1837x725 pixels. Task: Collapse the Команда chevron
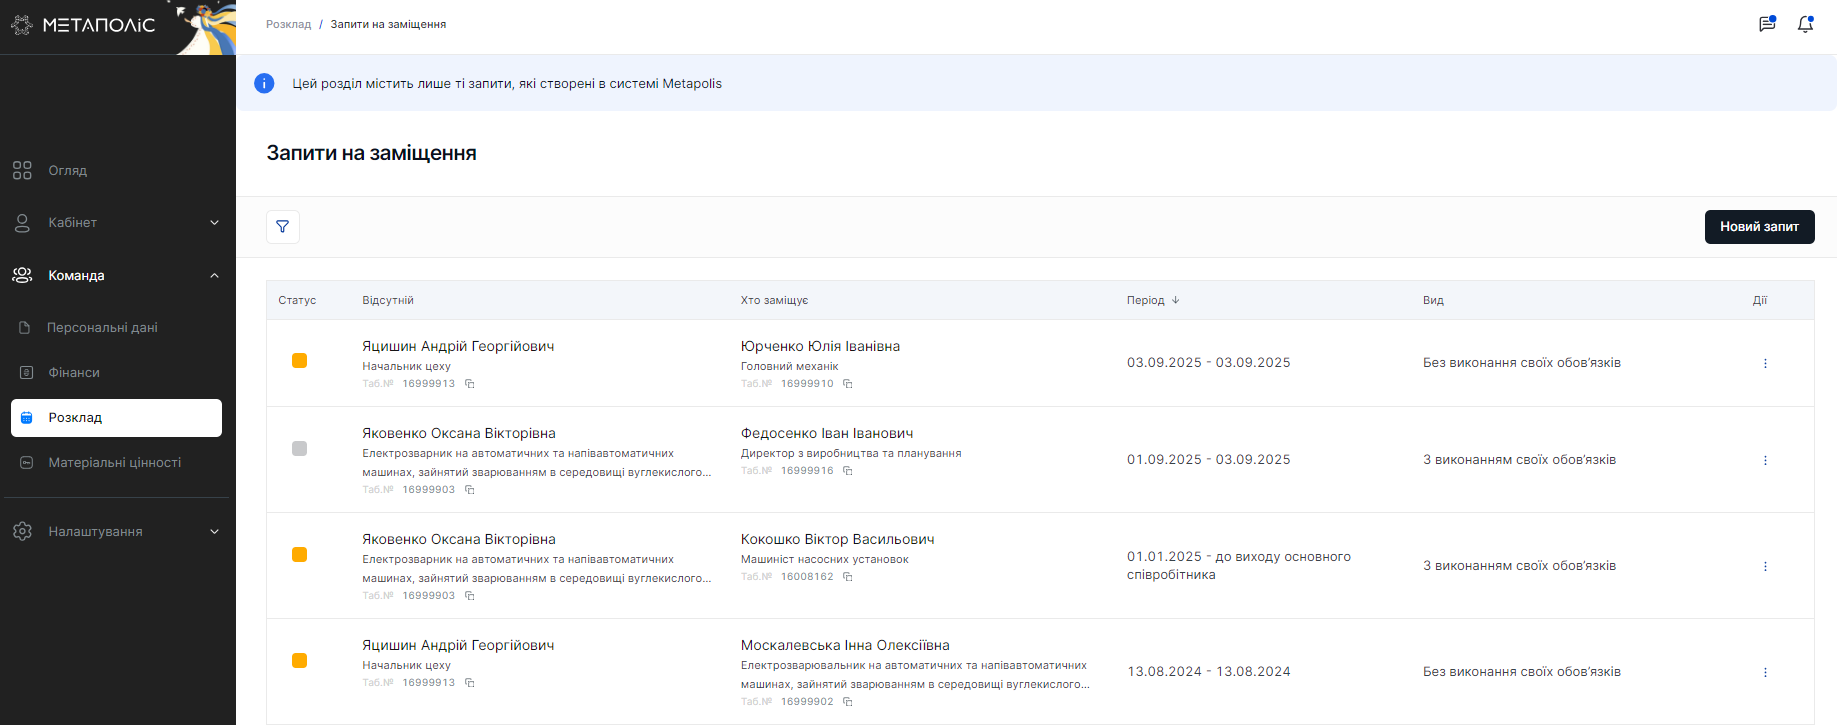tap(214, 275)
